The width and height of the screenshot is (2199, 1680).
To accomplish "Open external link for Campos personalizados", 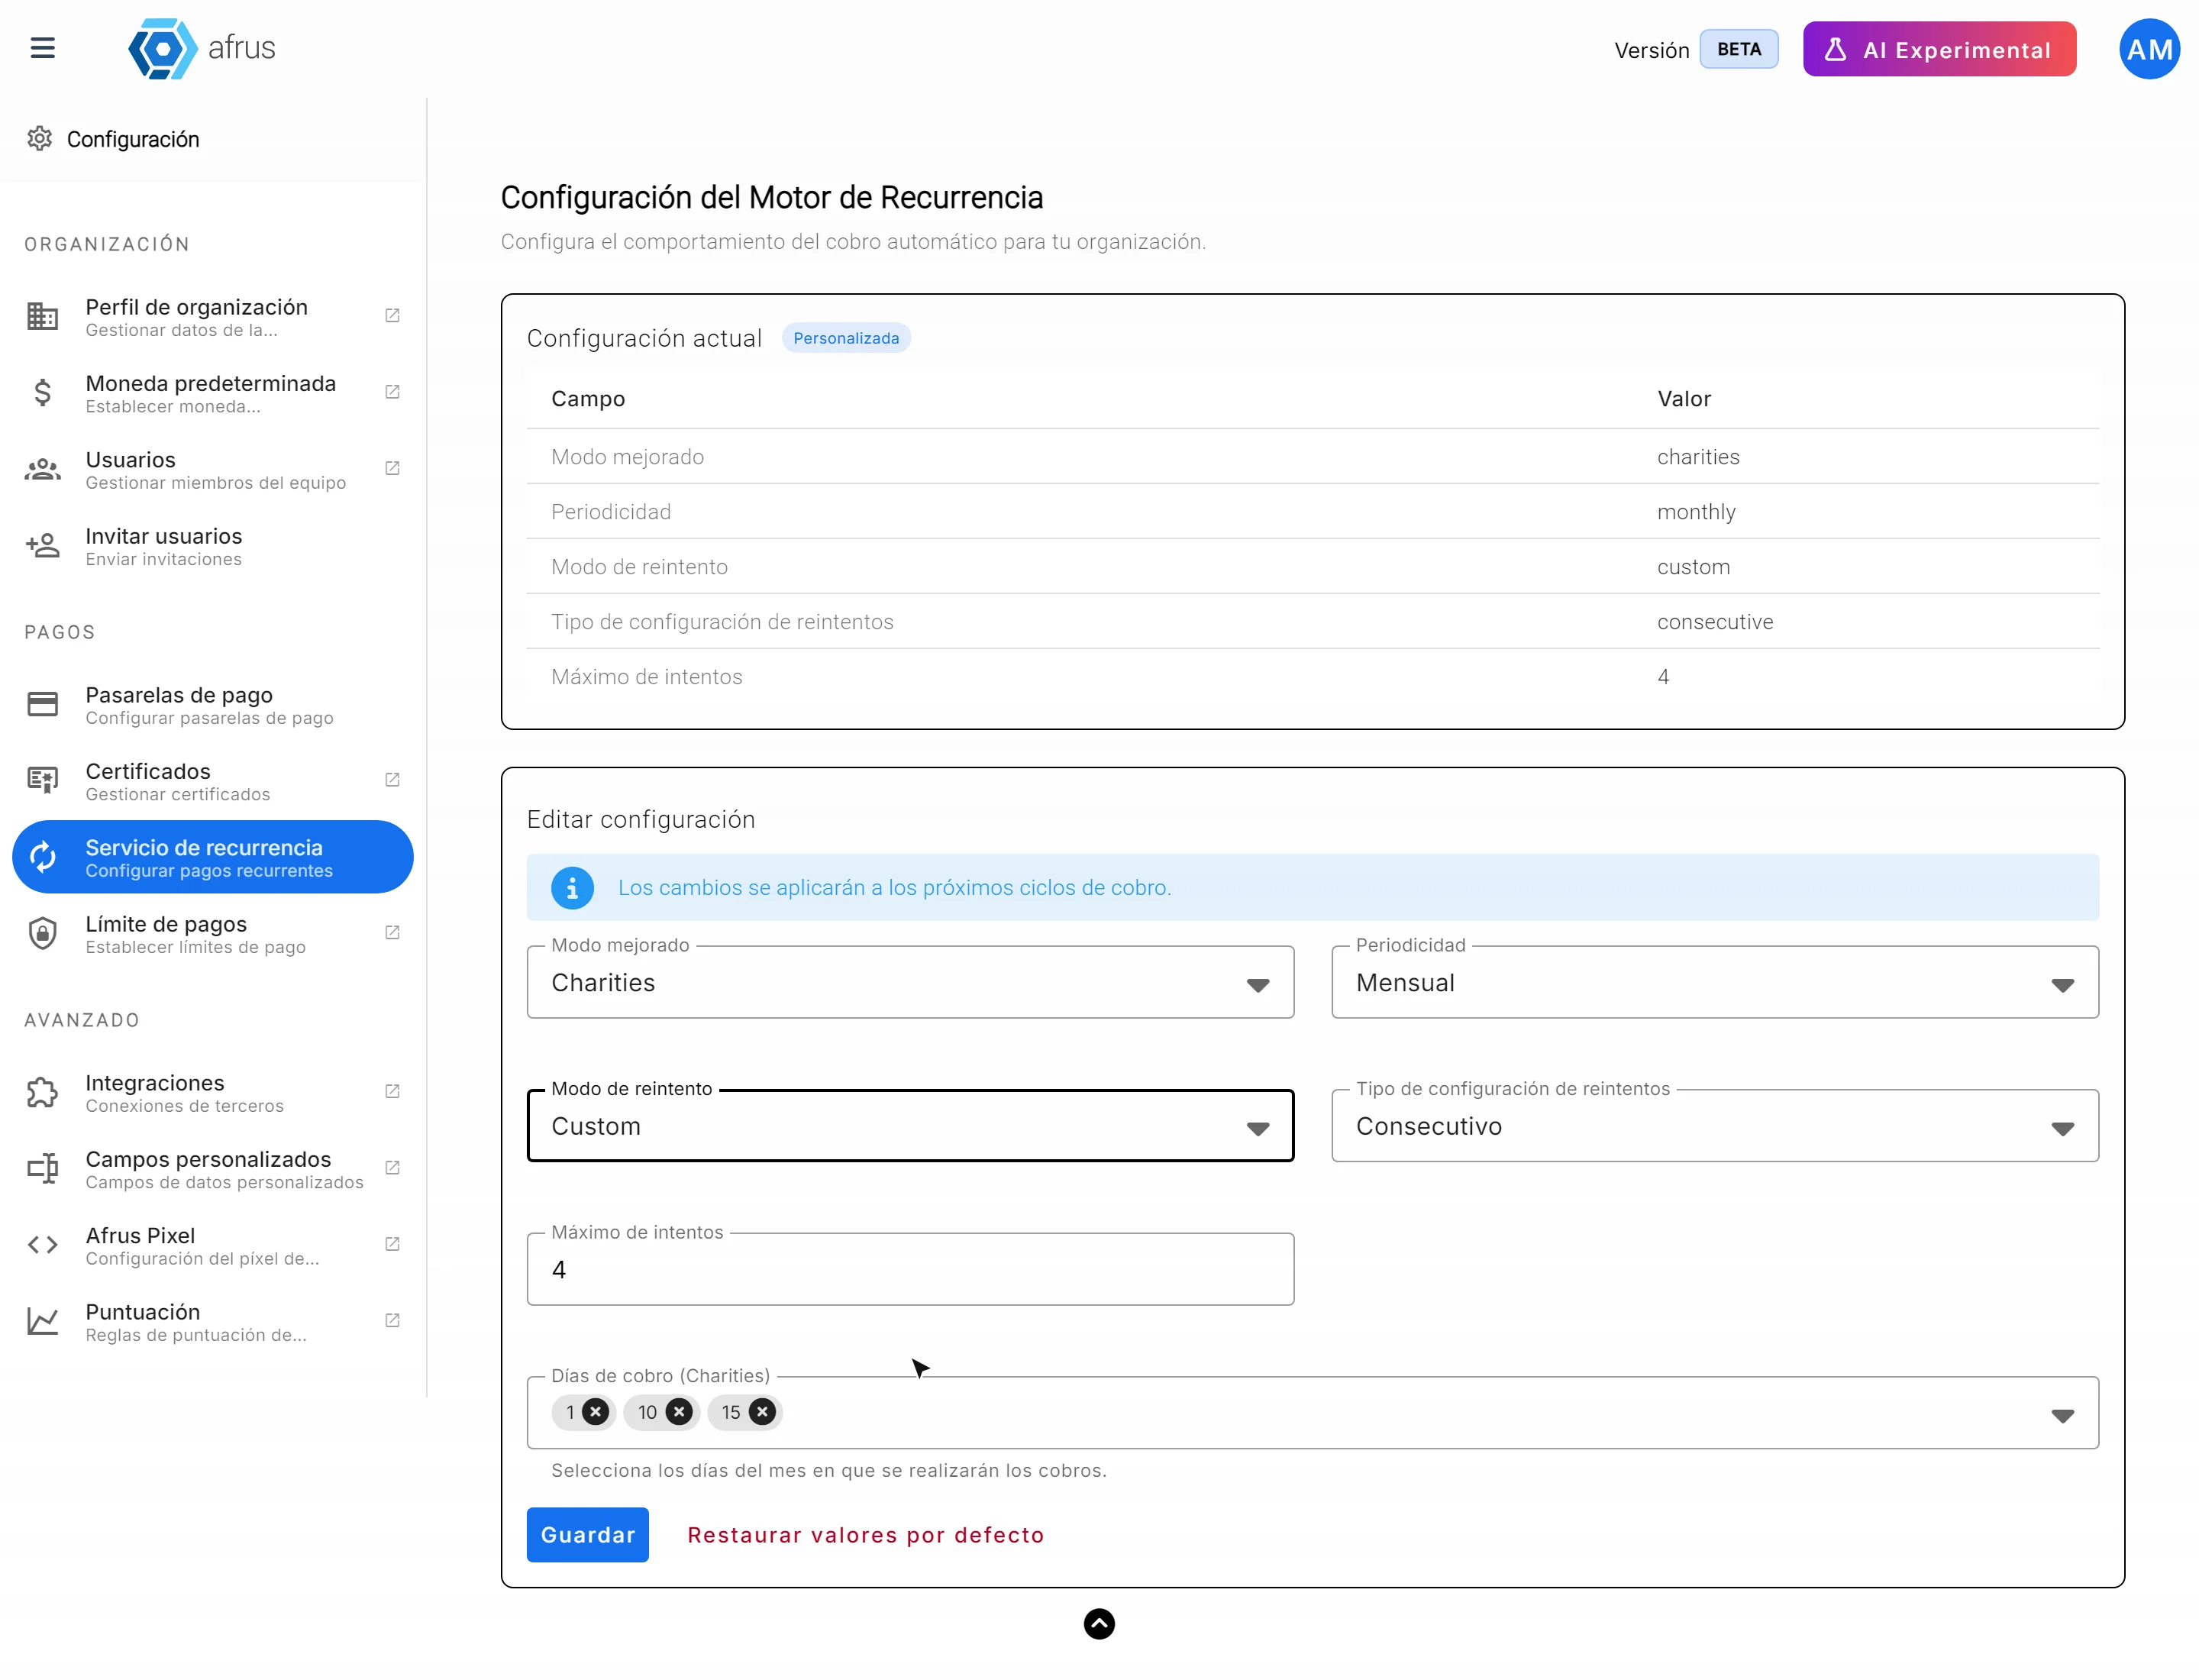I will click(392, 1168).
